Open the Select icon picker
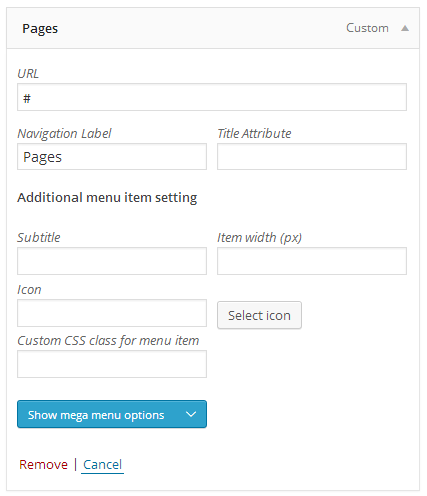This screenshot has width=427, height=496. click(259, 315)
